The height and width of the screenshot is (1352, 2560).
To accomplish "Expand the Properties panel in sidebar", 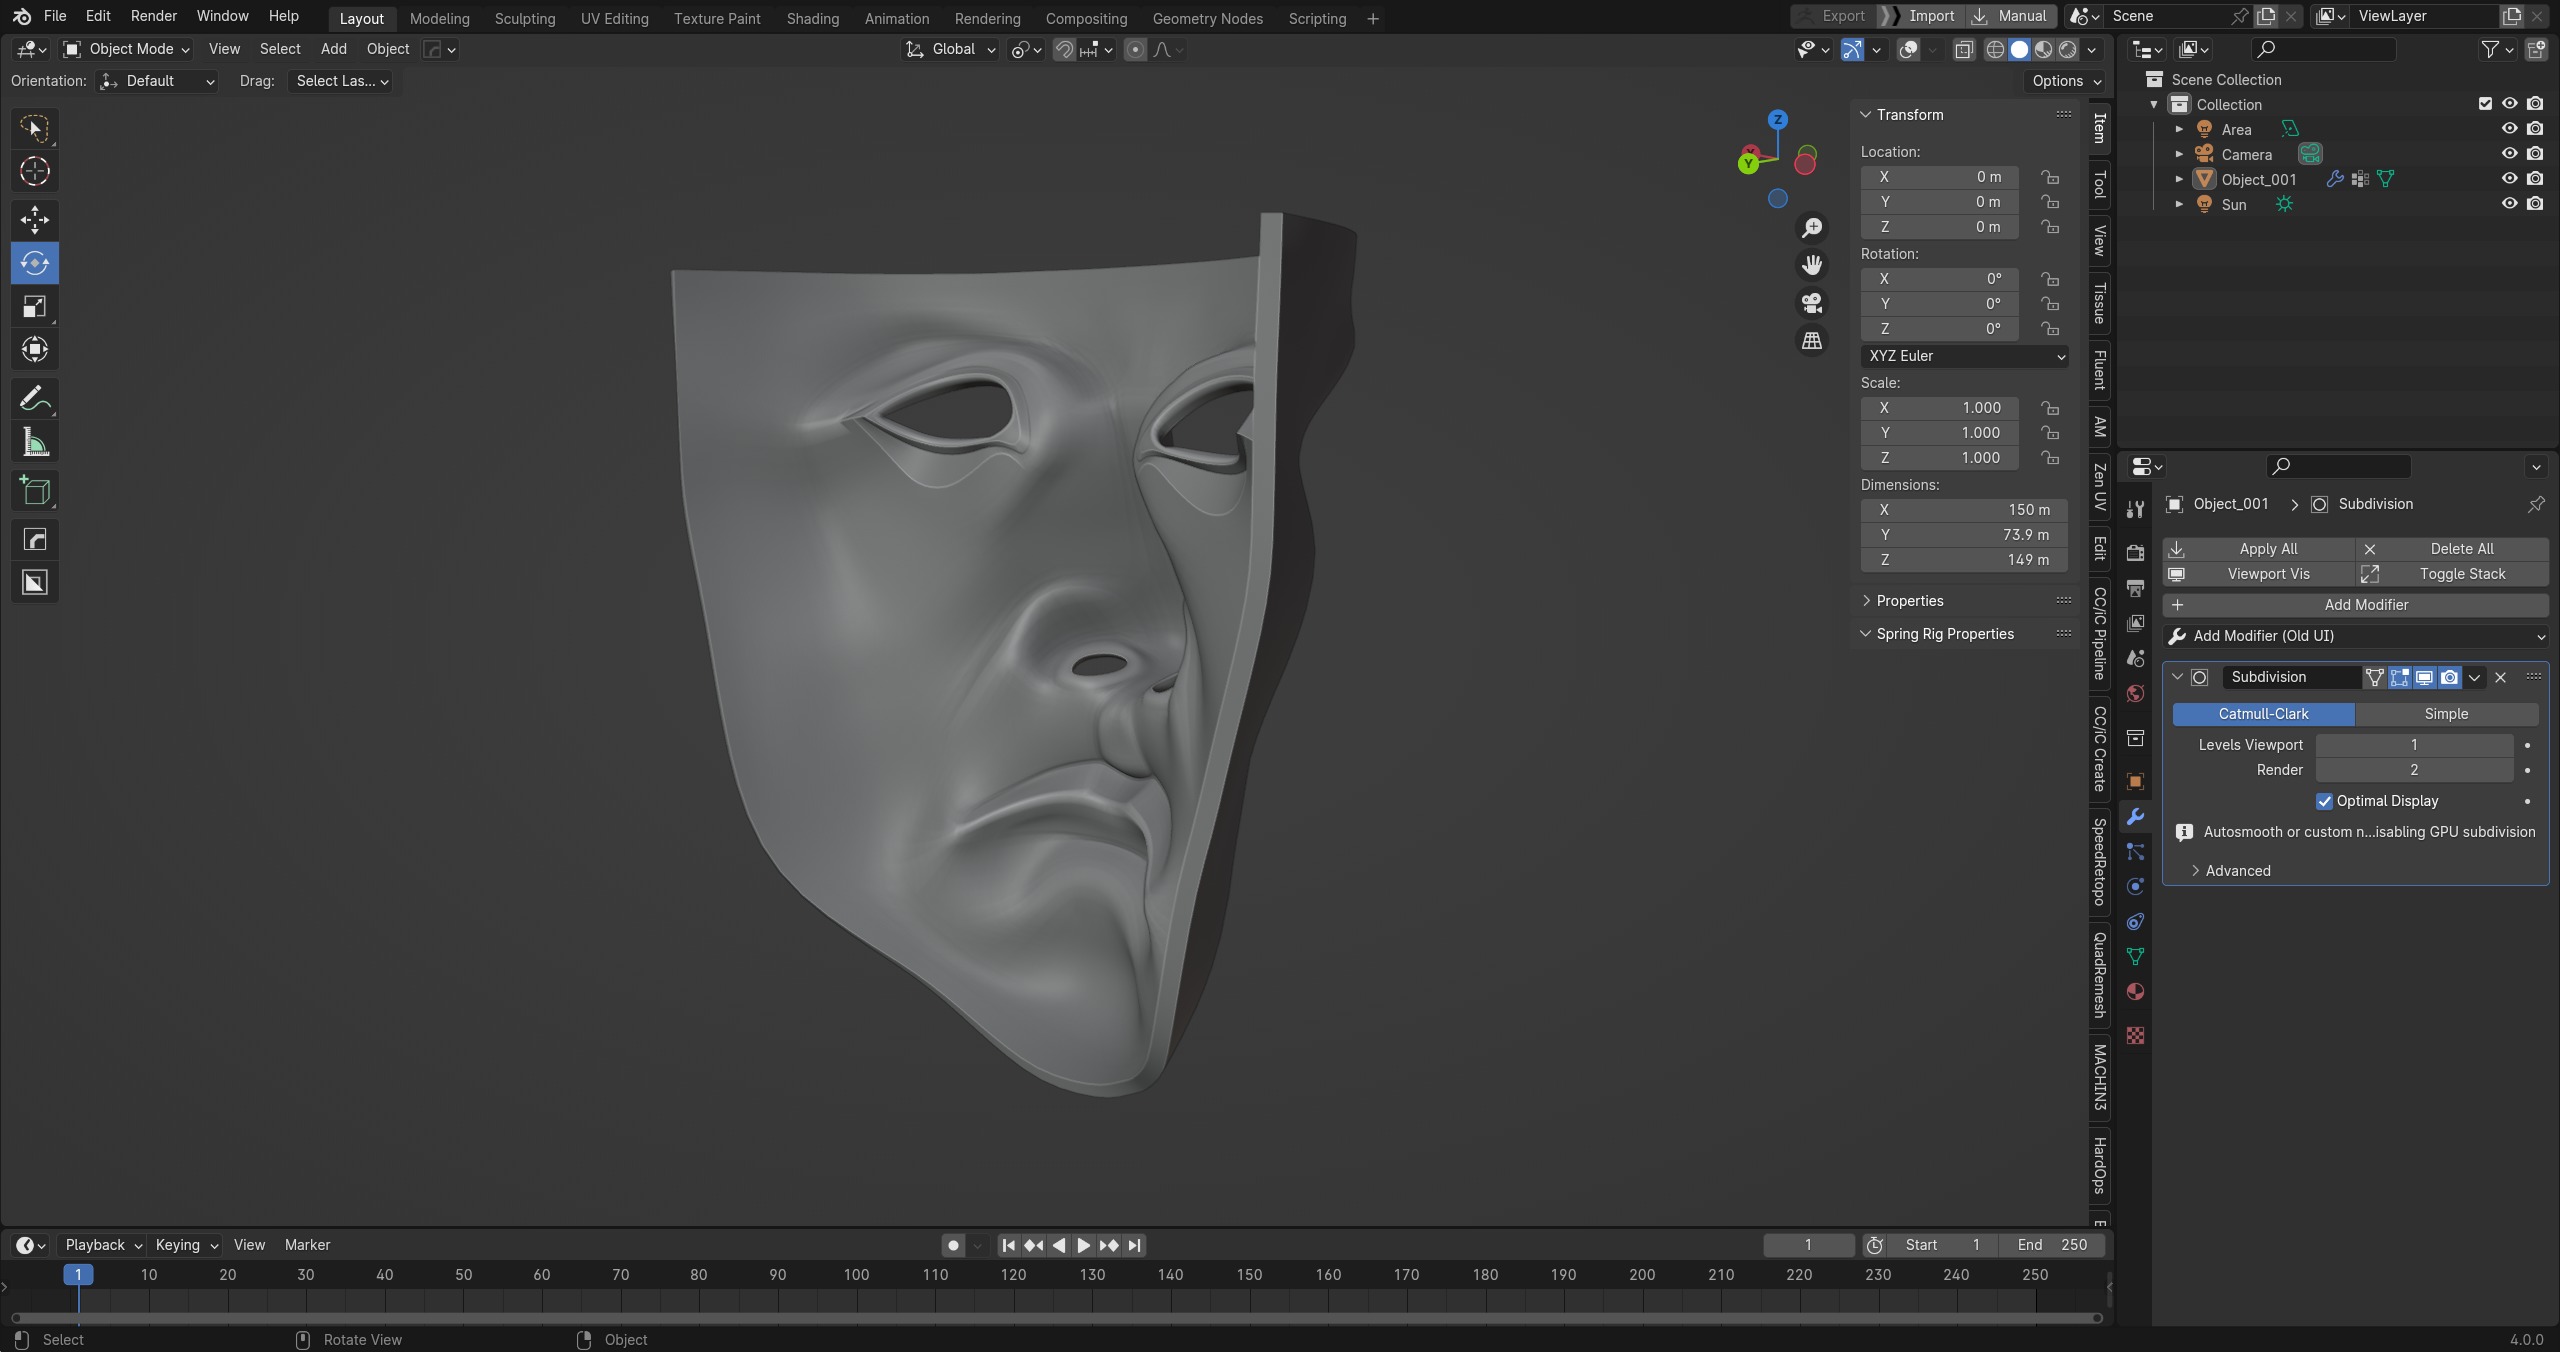I will (x=1910, y=601).
